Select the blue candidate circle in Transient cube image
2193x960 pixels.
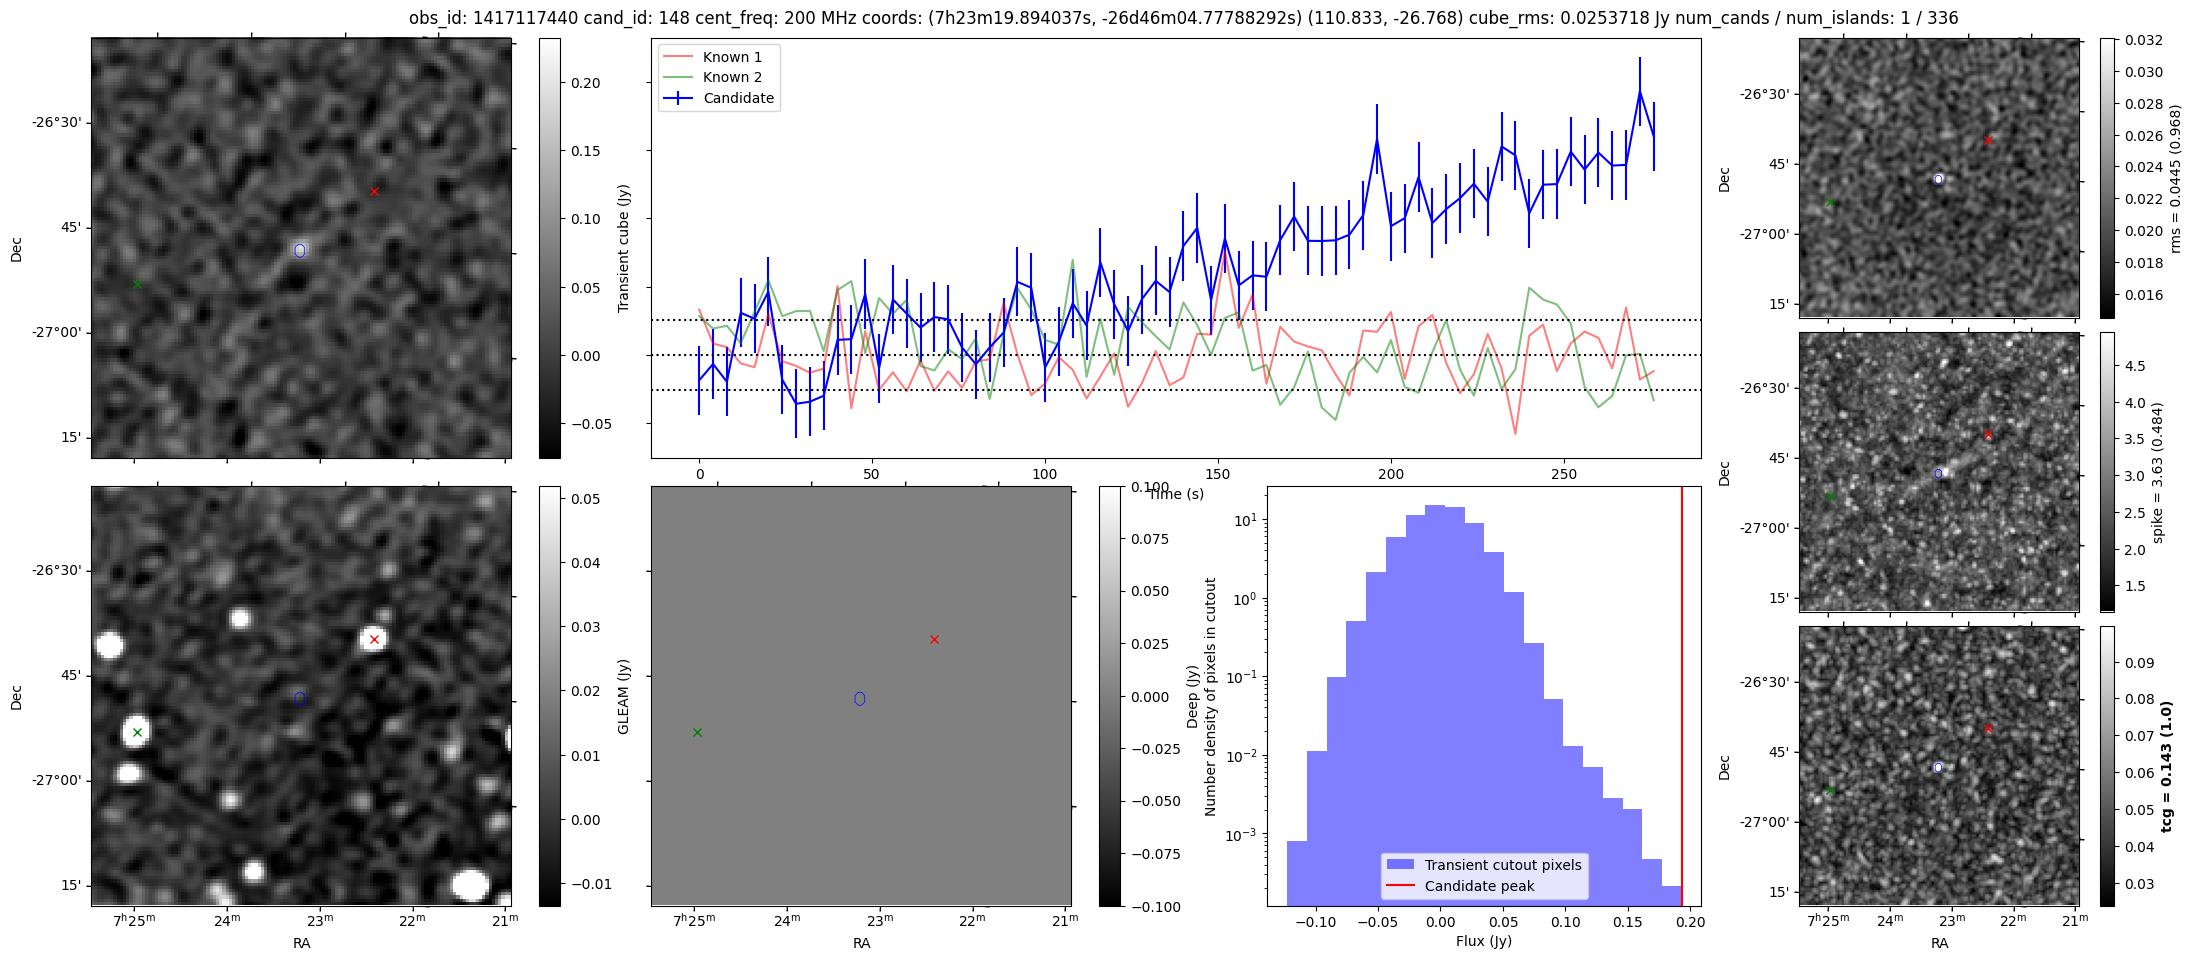(300, 250)
